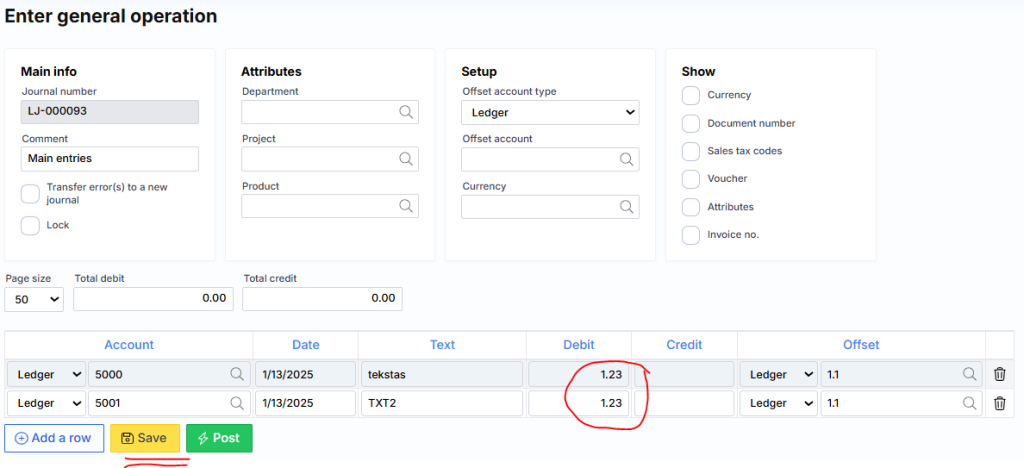The image size is (1024, 468).
Task: Open the Offset account type dropdown
Action: pos(550,113)
